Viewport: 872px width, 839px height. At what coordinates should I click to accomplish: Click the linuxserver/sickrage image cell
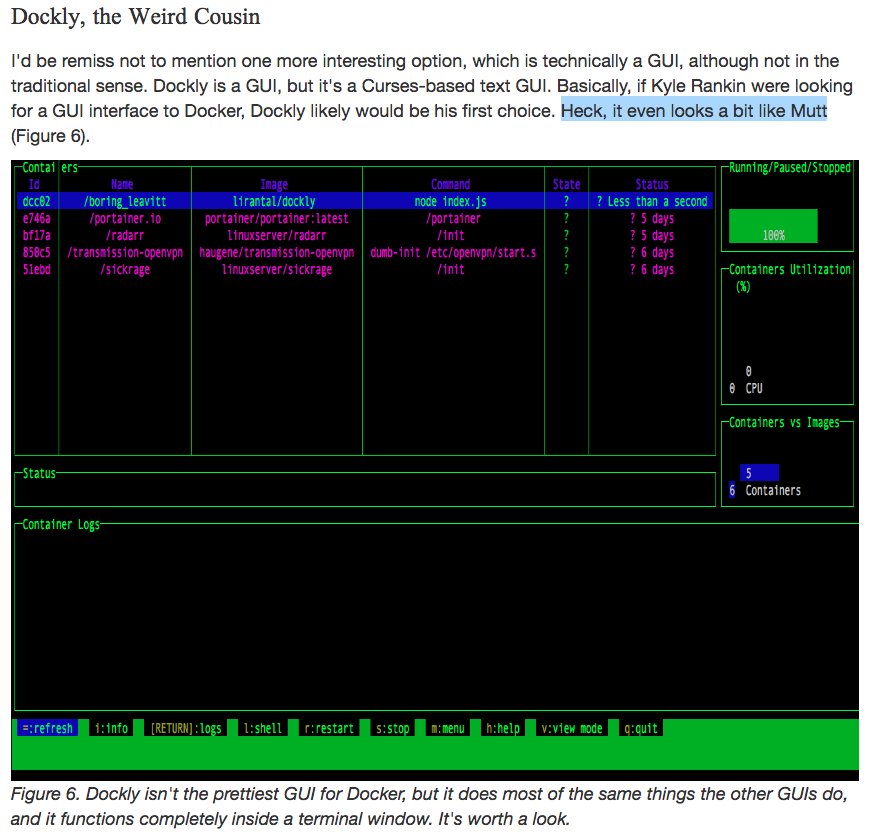click(x=276, y=270)
